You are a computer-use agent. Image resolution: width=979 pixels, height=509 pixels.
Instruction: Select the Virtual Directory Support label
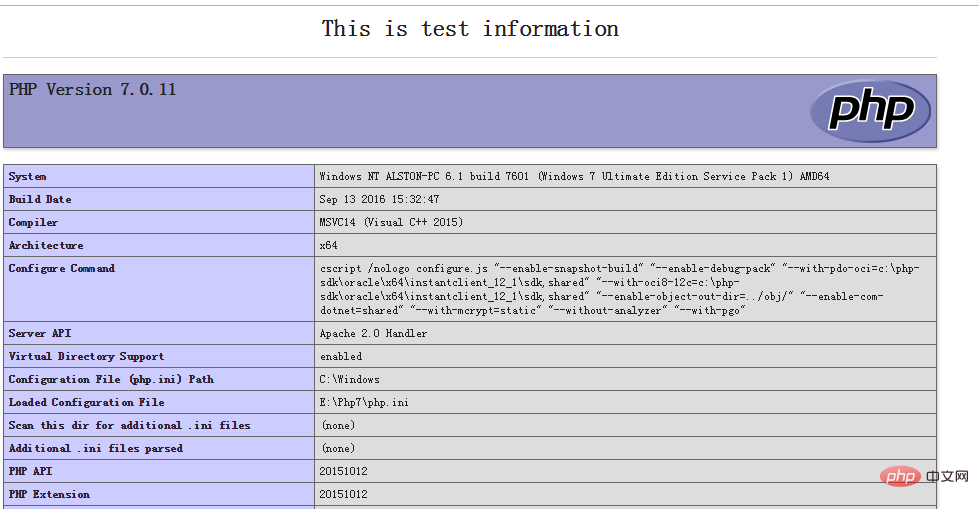coord(86,357)
